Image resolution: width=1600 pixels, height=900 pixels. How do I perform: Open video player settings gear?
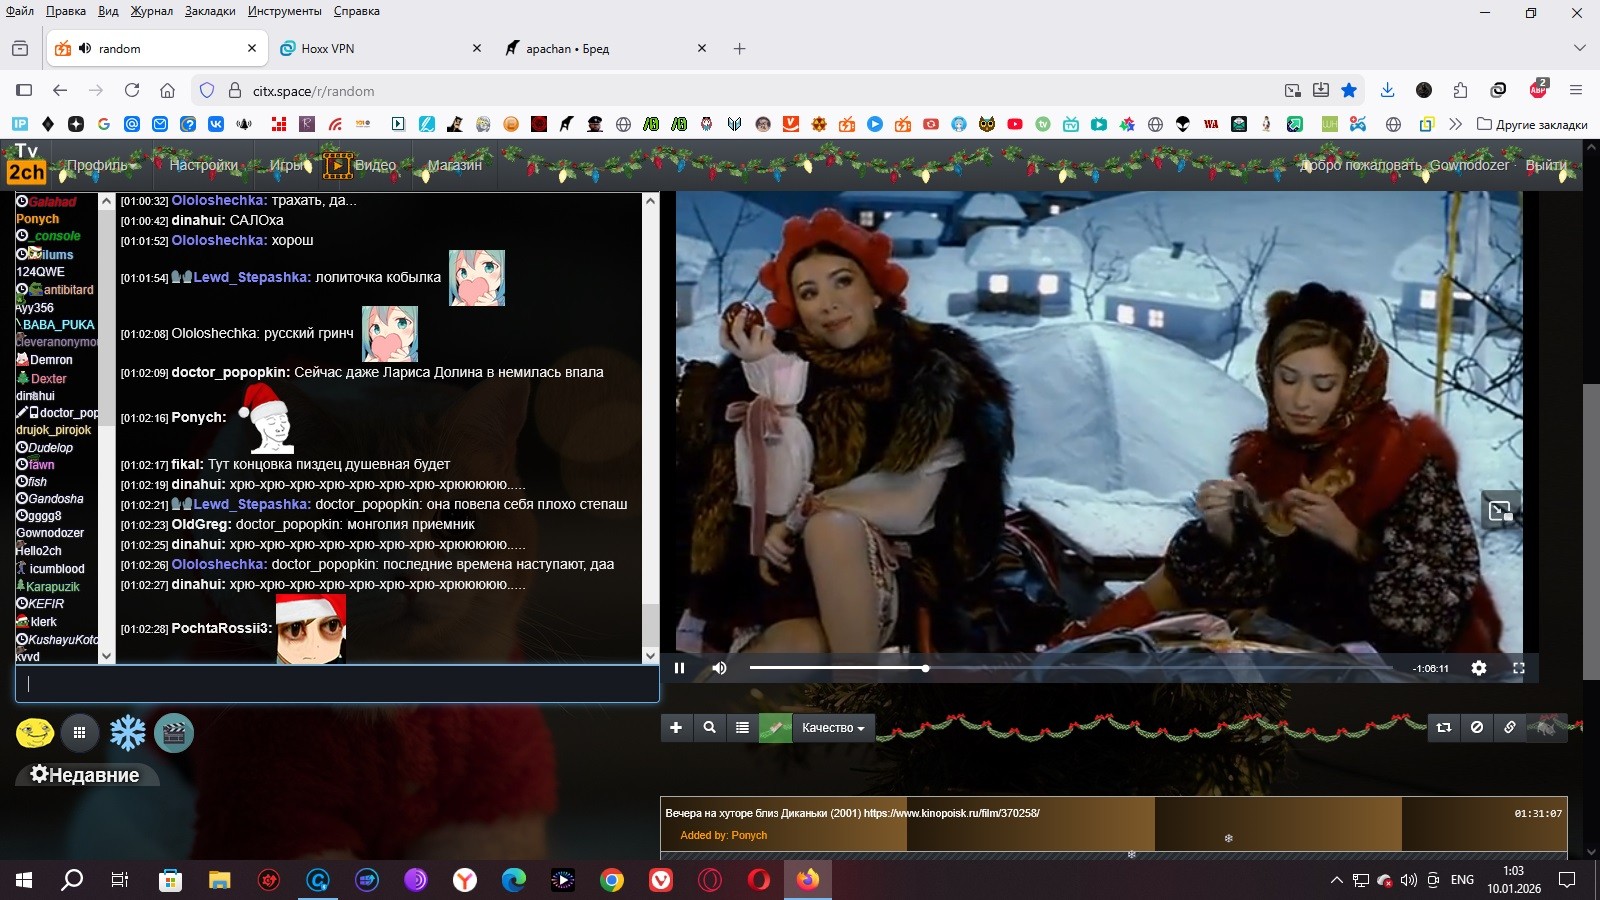pyautogui.click(x=1479, y=668)
